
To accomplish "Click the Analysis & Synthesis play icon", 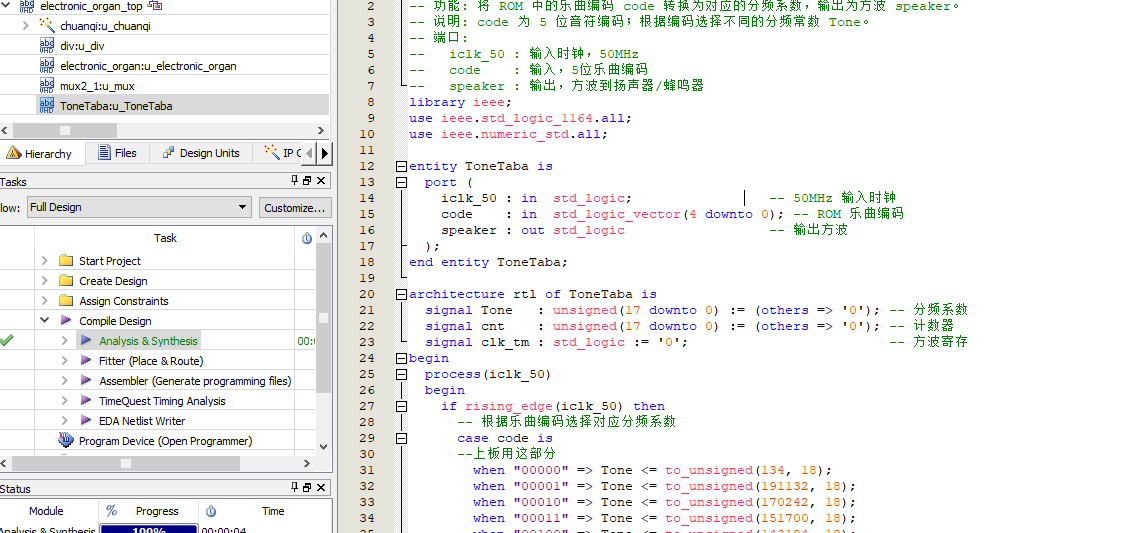I will click(86, 340).
